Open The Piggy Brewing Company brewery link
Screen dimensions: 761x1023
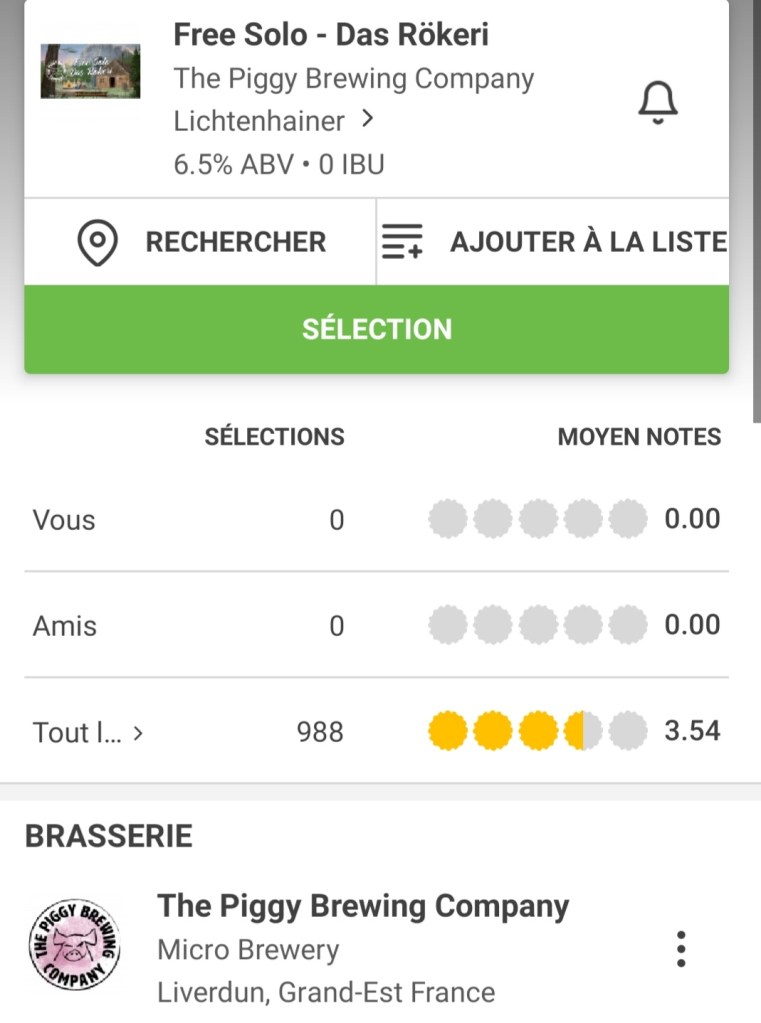click(363, 906)
